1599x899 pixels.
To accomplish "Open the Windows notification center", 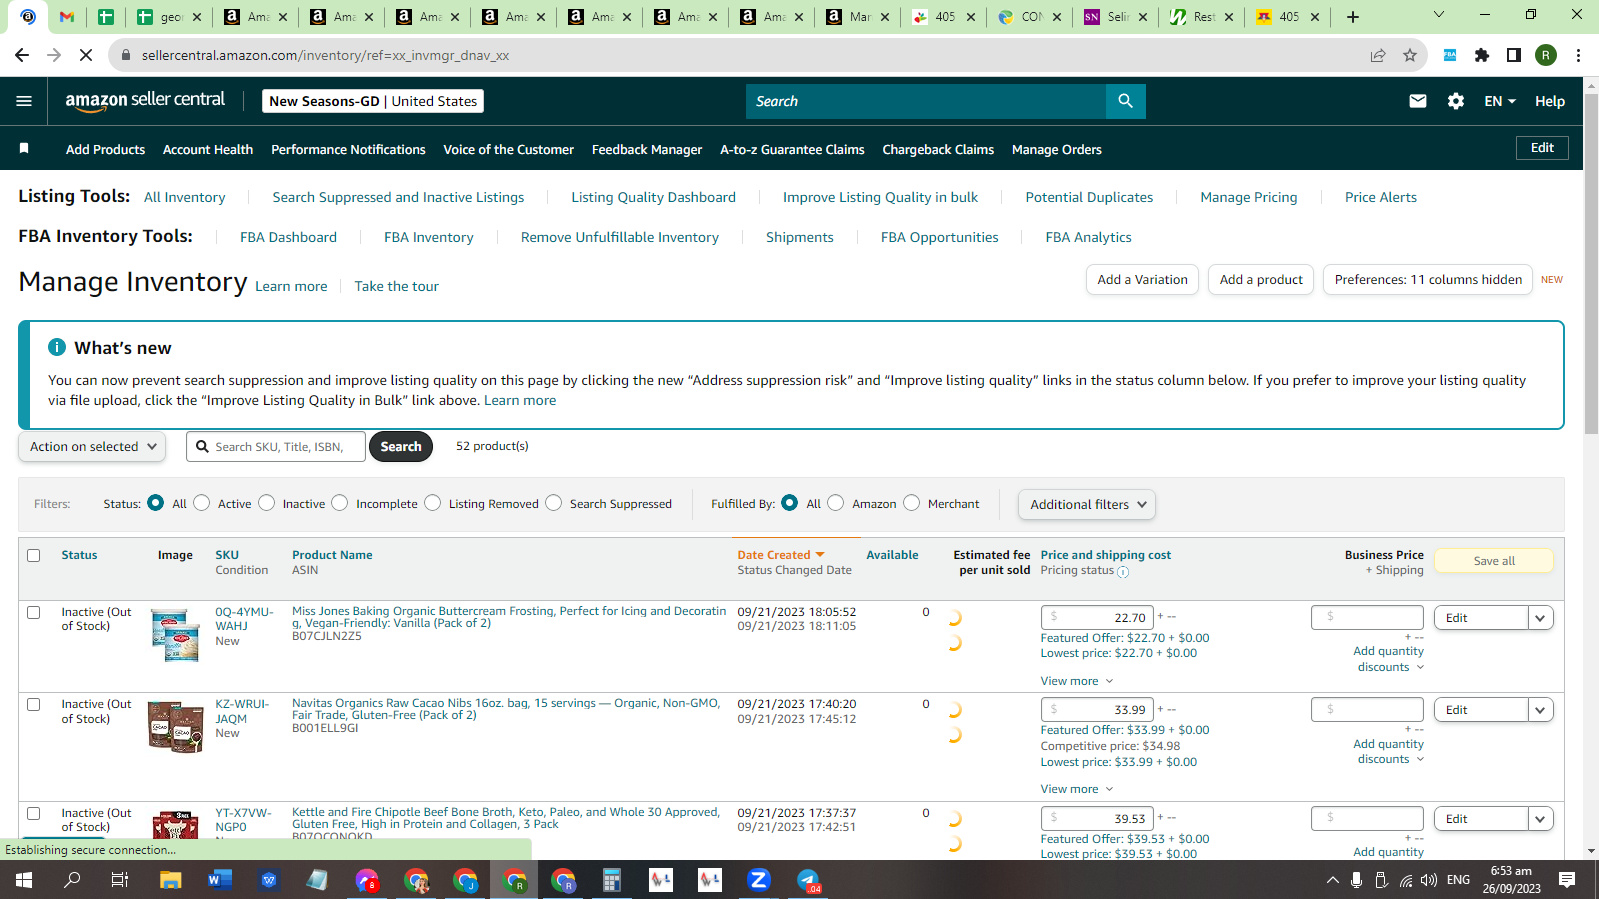I will coord(1567,880).
